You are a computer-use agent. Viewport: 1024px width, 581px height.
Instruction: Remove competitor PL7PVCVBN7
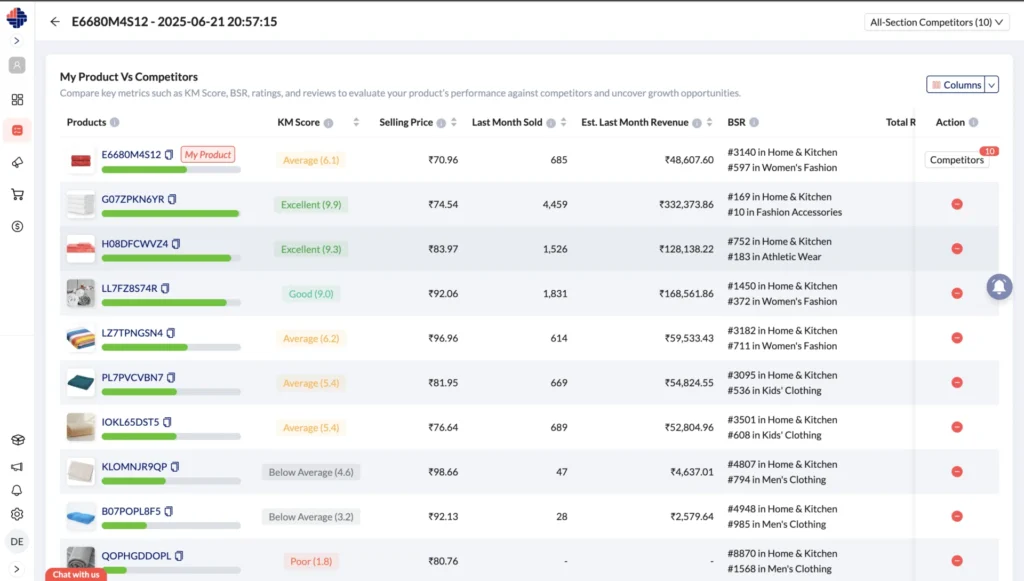[x=957, y=383]
